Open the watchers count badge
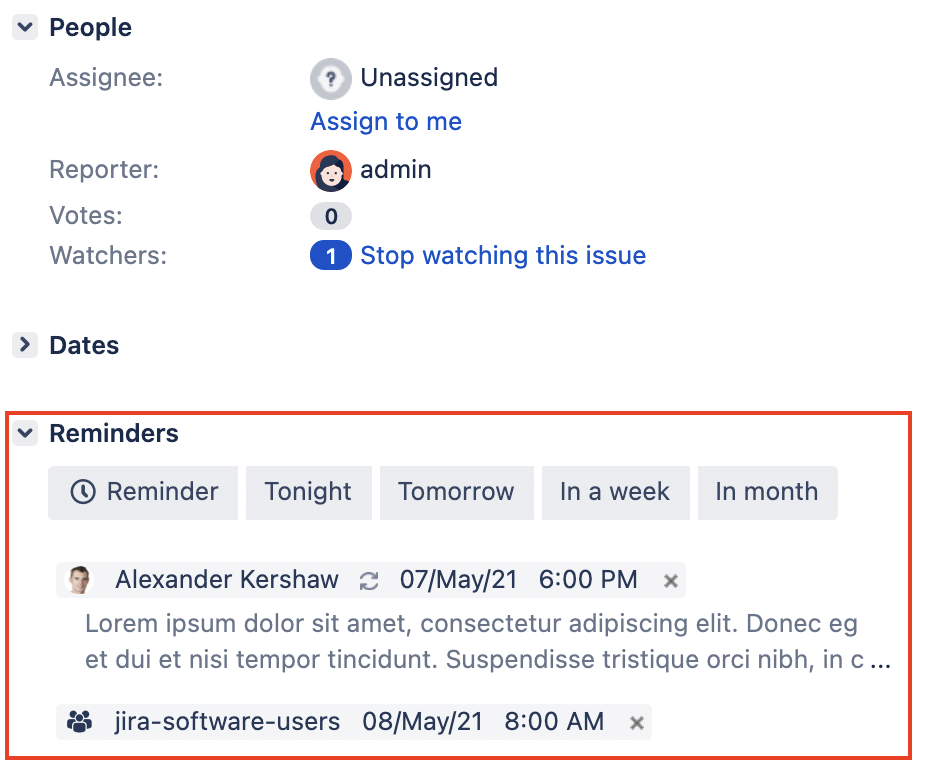The image size is (928, 784). point(330,256)
